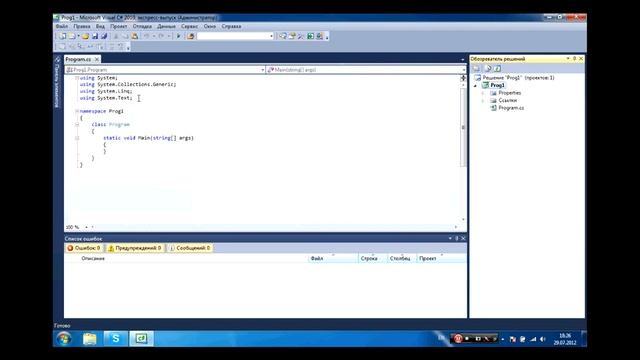
Task: Toggle the Предупреждений: 0 filter
Action: pos(135,248)
